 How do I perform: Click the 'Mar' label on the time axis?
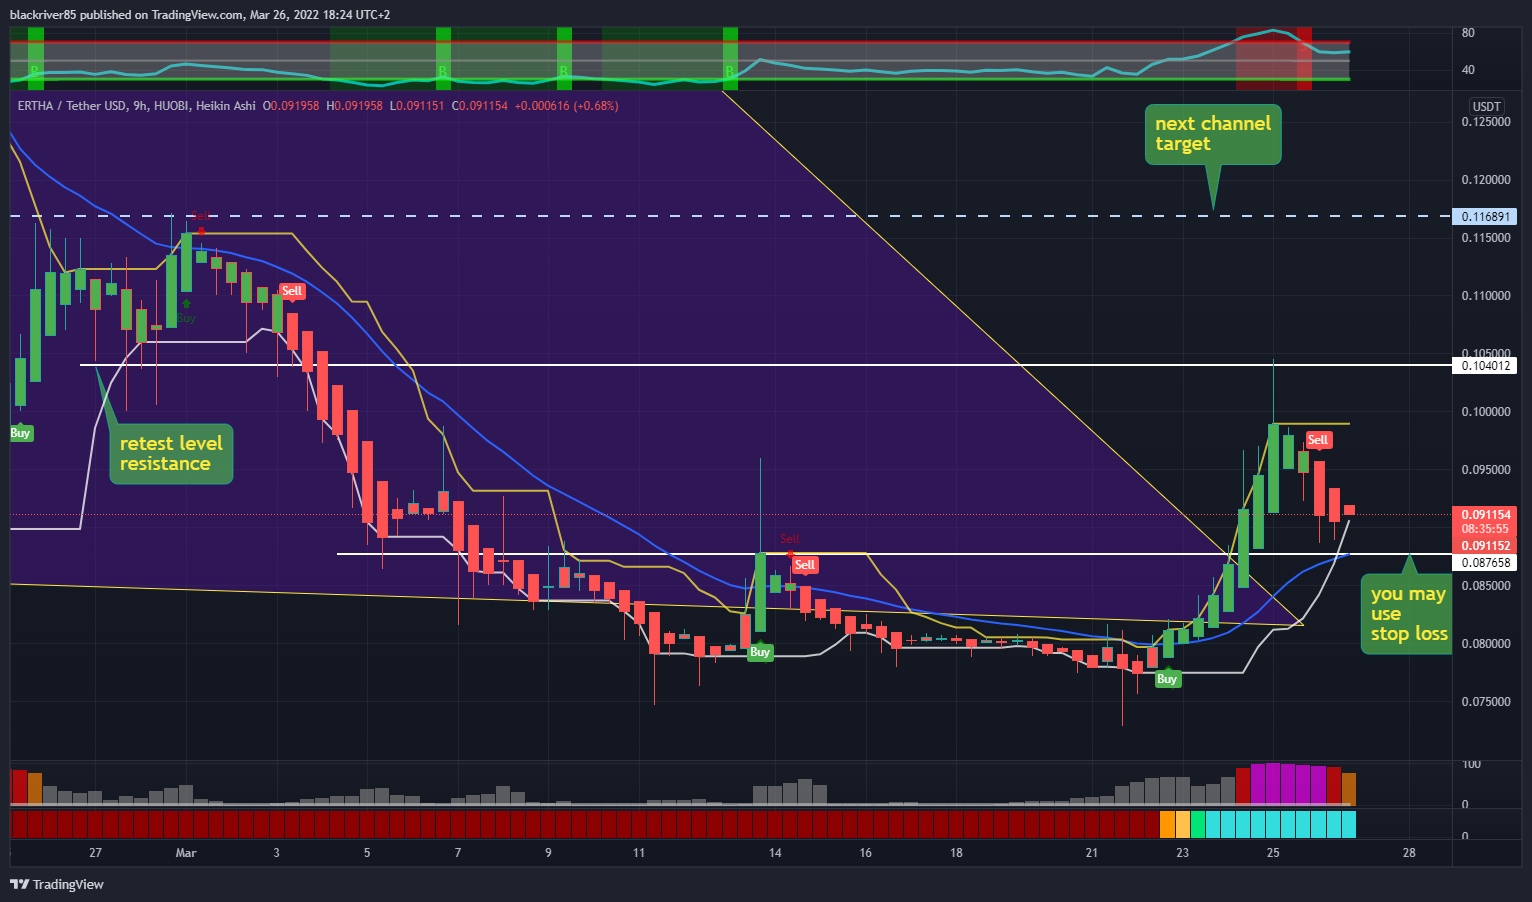point(186,853)
